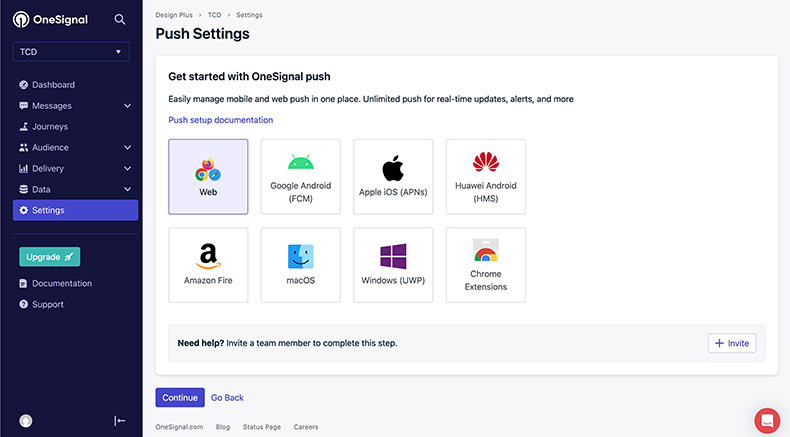Open the user avatar at sidebar bottom
The height and width of the screenshot is (437, 790).
[x=26, y=421]
